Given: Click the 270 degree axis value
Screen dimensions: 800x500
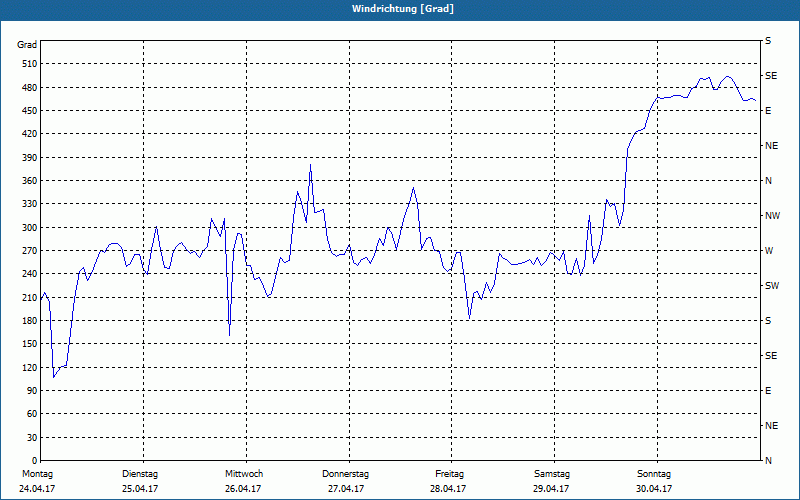Looking at the screenshot, I should click(29, 251).
